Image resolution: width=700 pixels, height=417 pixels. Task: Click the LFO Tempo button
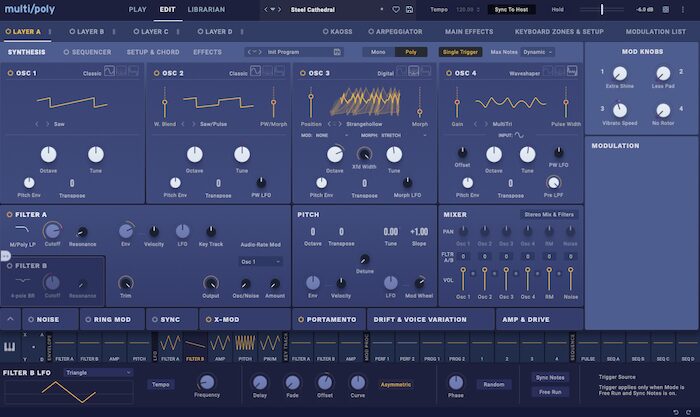click(161, 384)
